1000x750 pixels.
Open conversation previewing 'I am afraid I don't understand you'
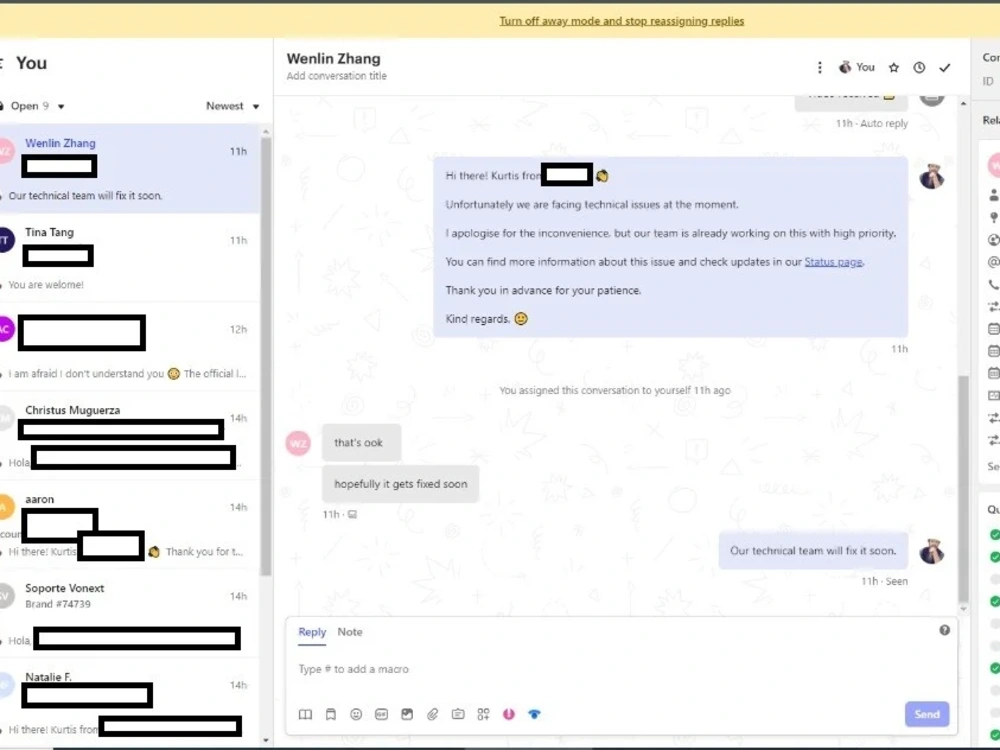pyautogui.click(x=130, y=346)
